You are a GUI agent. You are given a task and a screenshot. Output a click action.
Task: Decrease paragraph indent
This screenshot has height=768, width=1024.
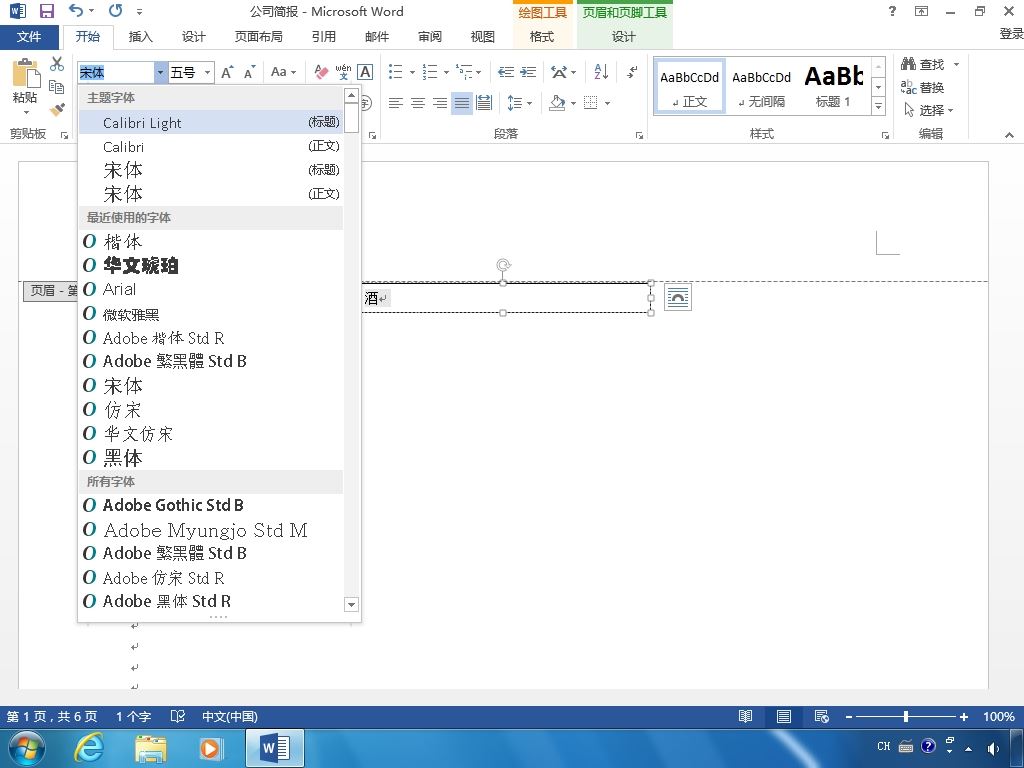point(505,72)
